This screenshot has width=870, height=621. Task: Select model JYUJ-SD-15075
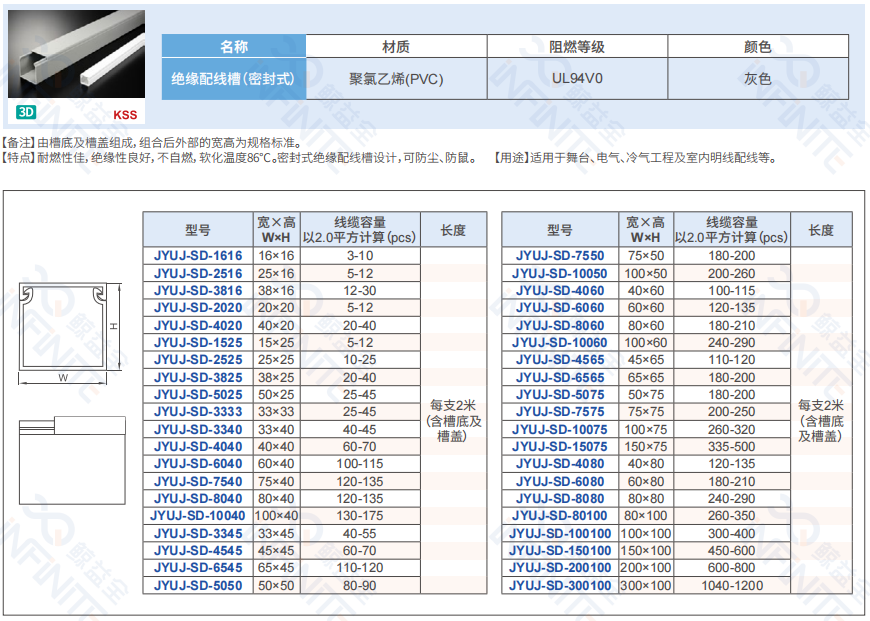(560, 447)
